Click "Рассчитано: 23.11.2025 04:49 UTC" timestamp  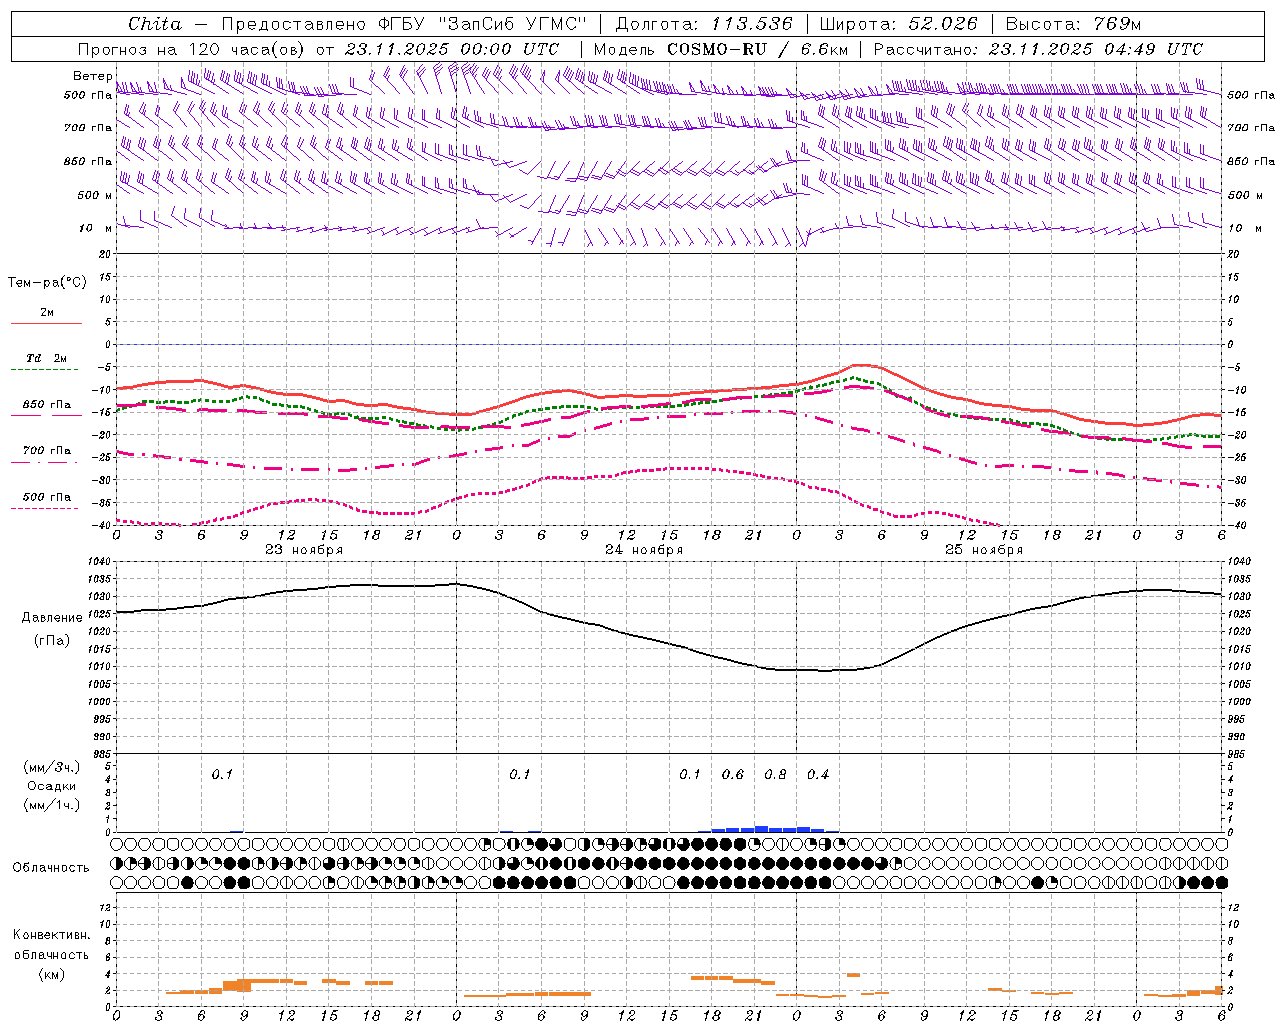click(1038, 49)
